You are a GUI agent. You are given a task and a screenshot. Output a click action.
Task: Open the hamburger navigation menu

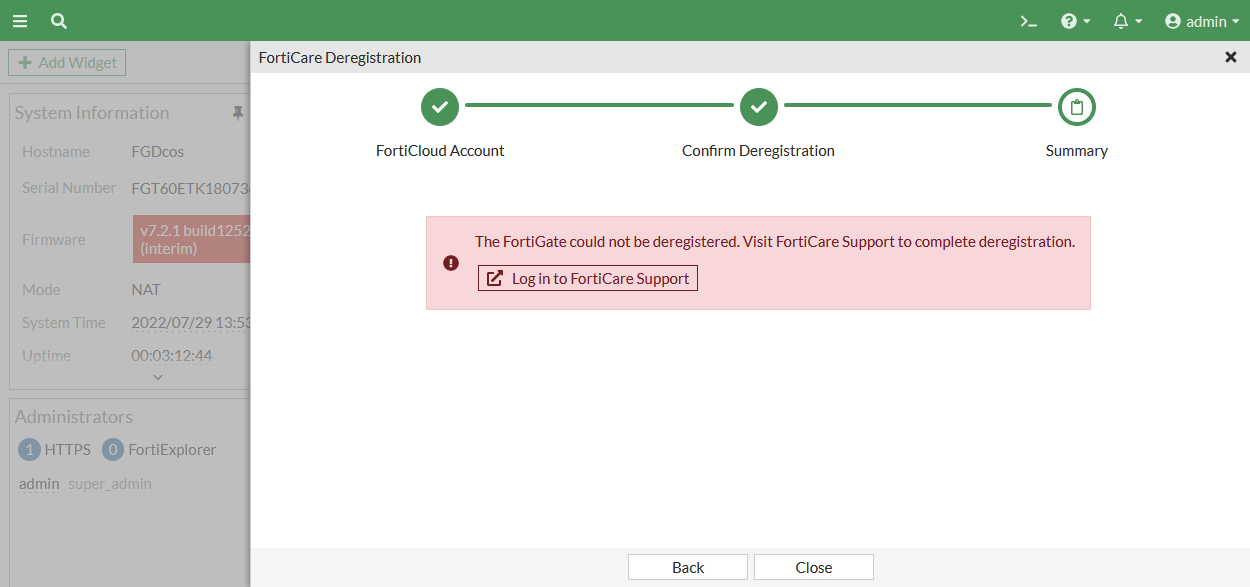20,21
